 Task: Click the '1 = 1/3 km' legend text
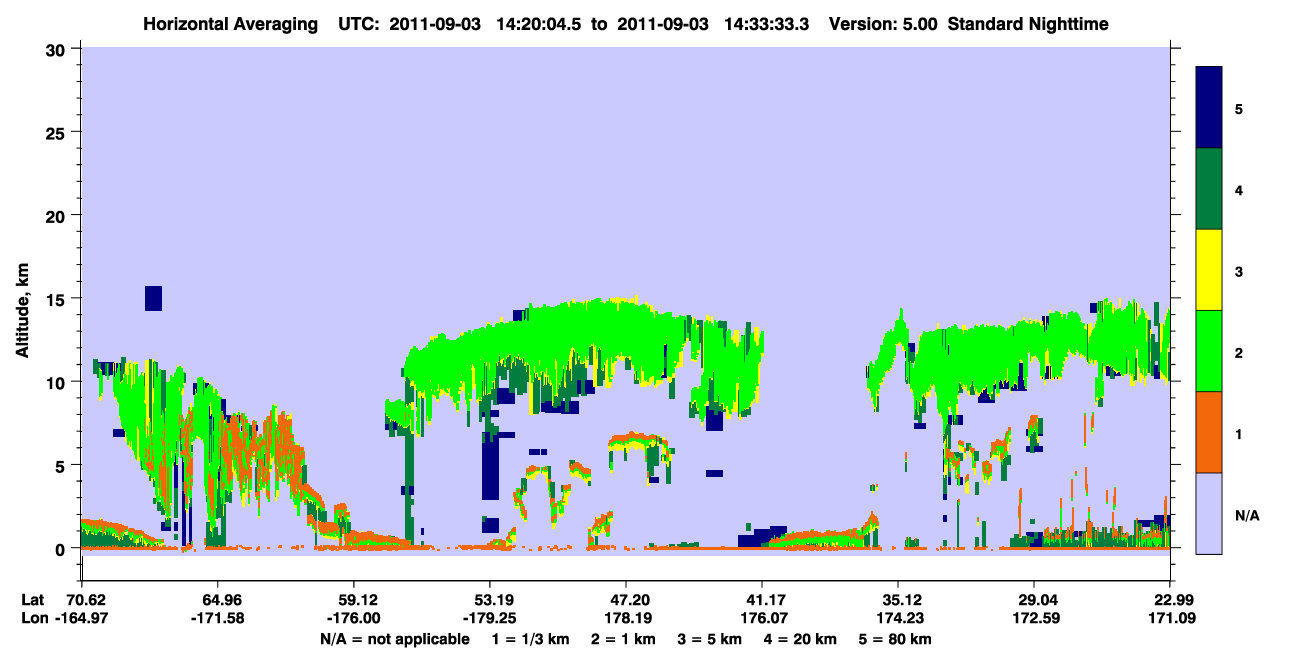coord(529,639)
